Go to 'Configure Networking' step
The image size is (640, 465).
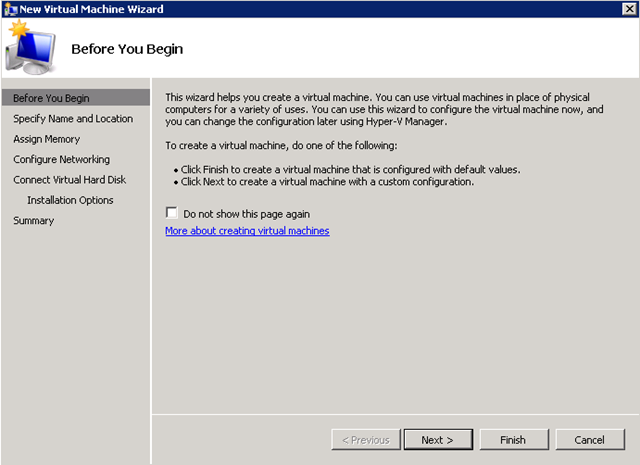[62, 160]
